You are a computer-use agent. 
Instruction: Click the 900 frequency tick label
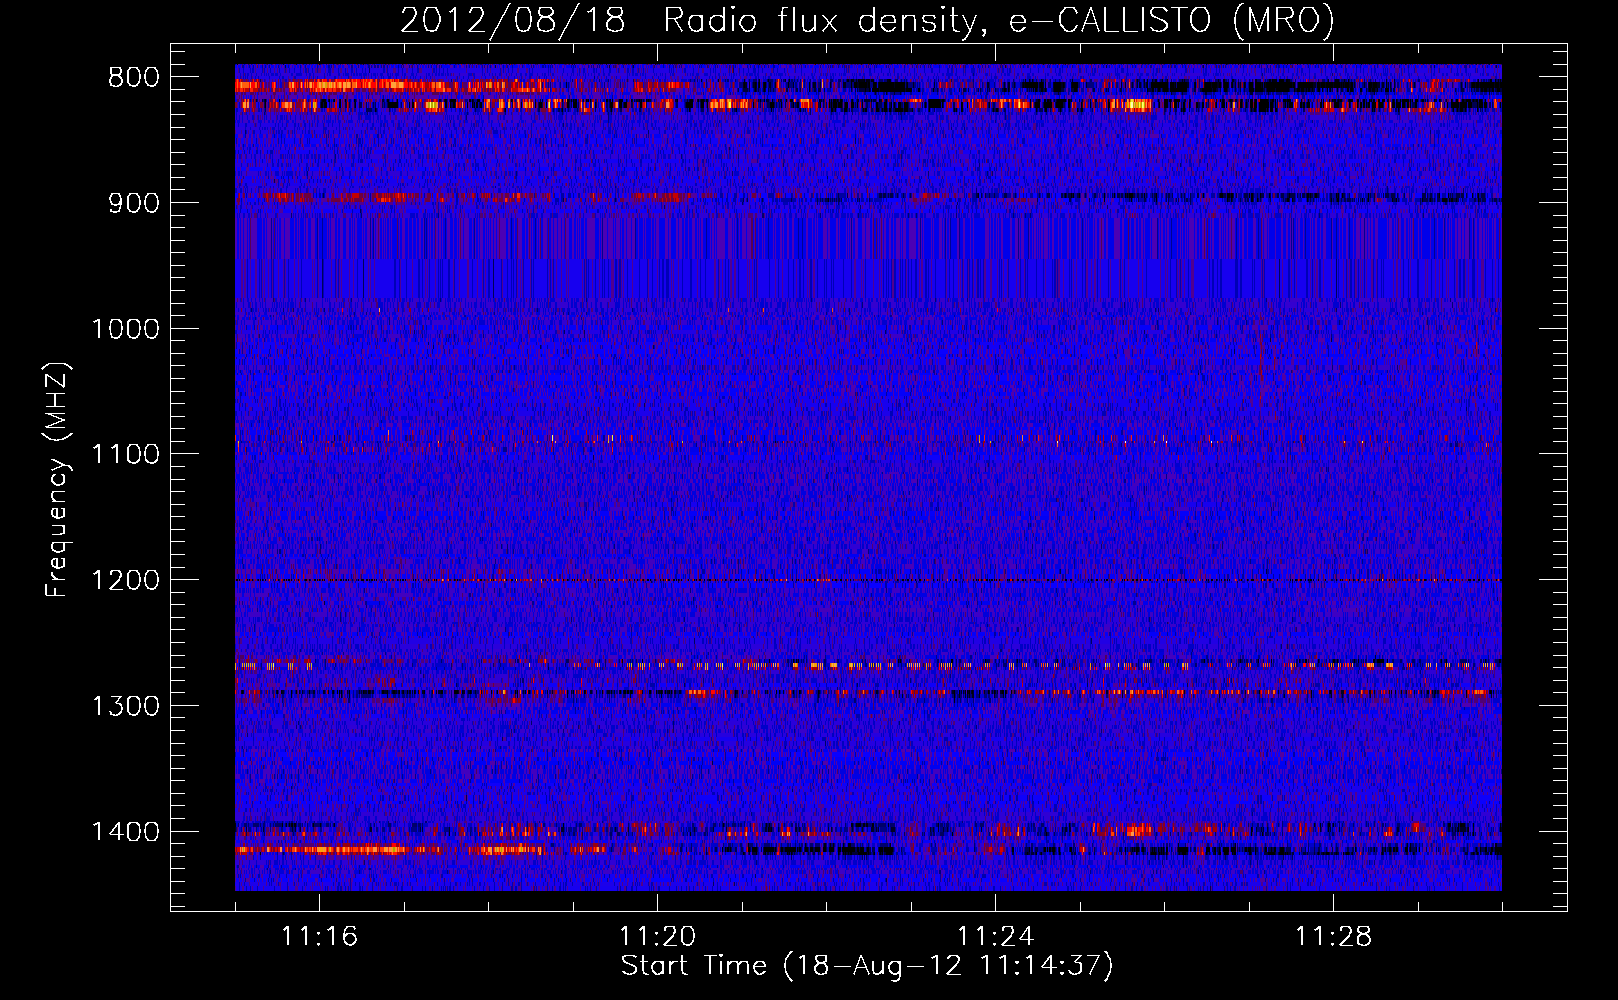click(x=133, y=203)
